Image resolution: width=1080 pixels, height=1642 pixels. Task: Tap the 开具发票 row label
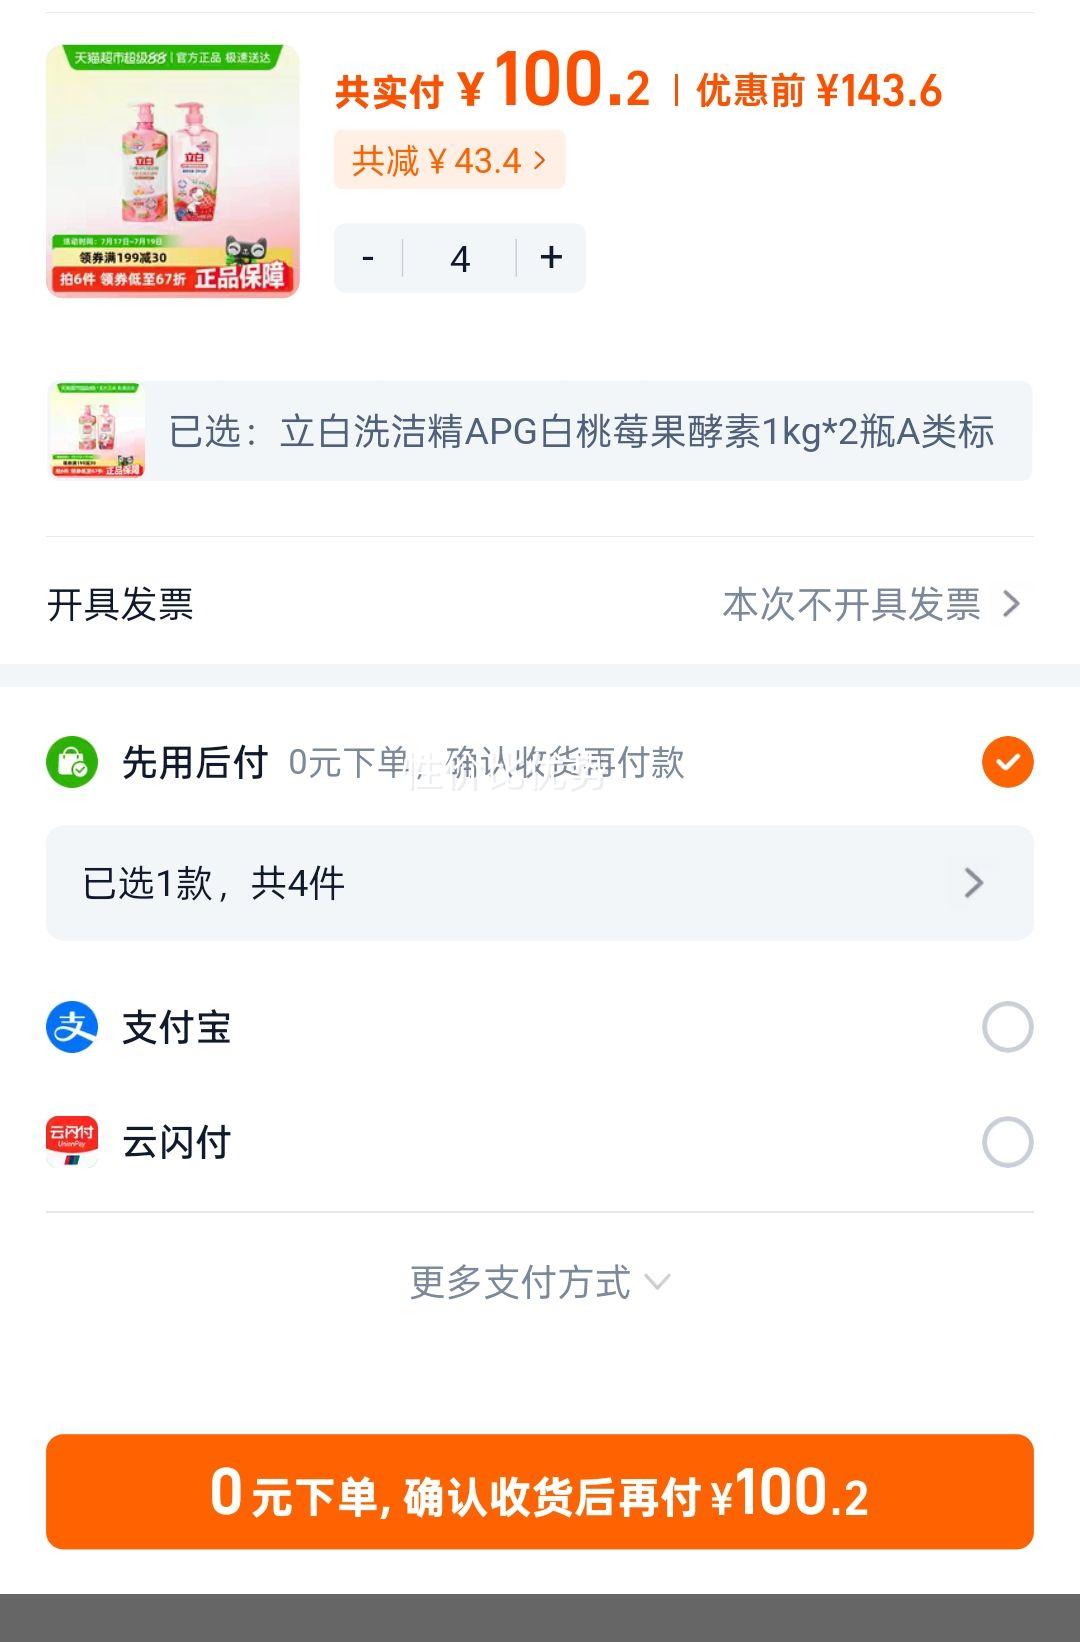click(x=120, y=604)
